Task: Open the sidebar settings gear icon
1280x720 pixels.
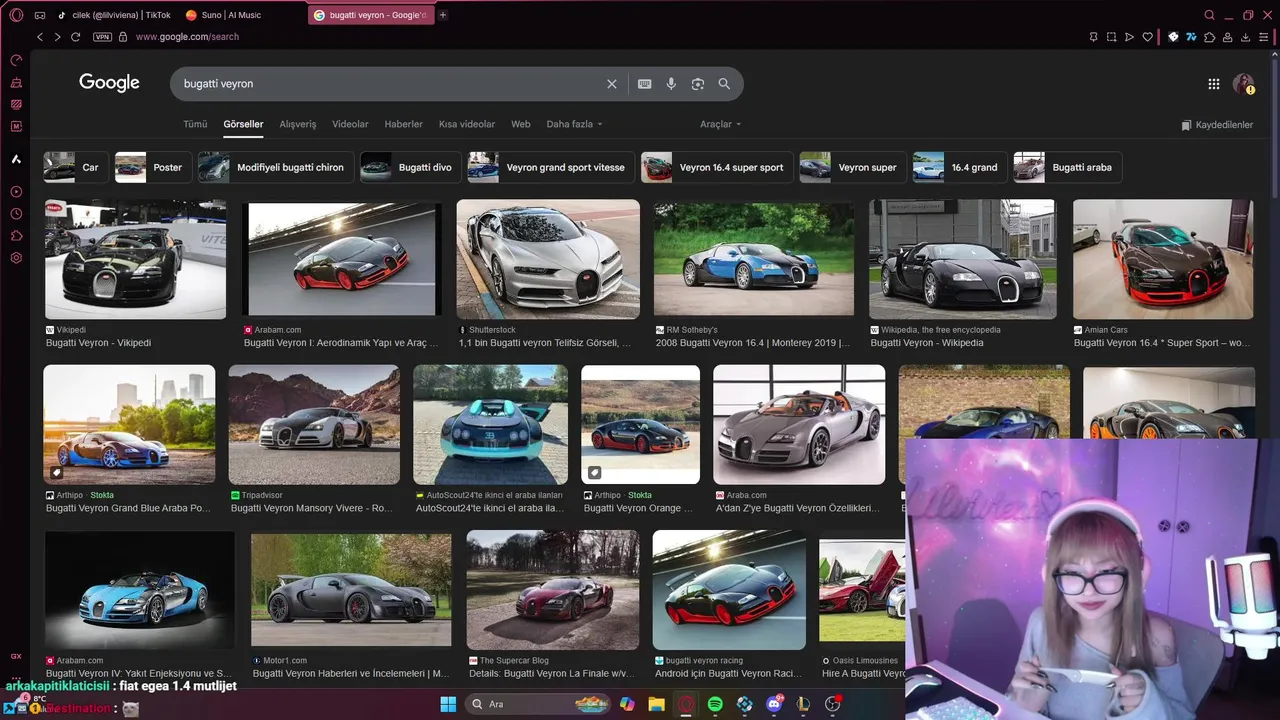Action: [x=16, y=258]
